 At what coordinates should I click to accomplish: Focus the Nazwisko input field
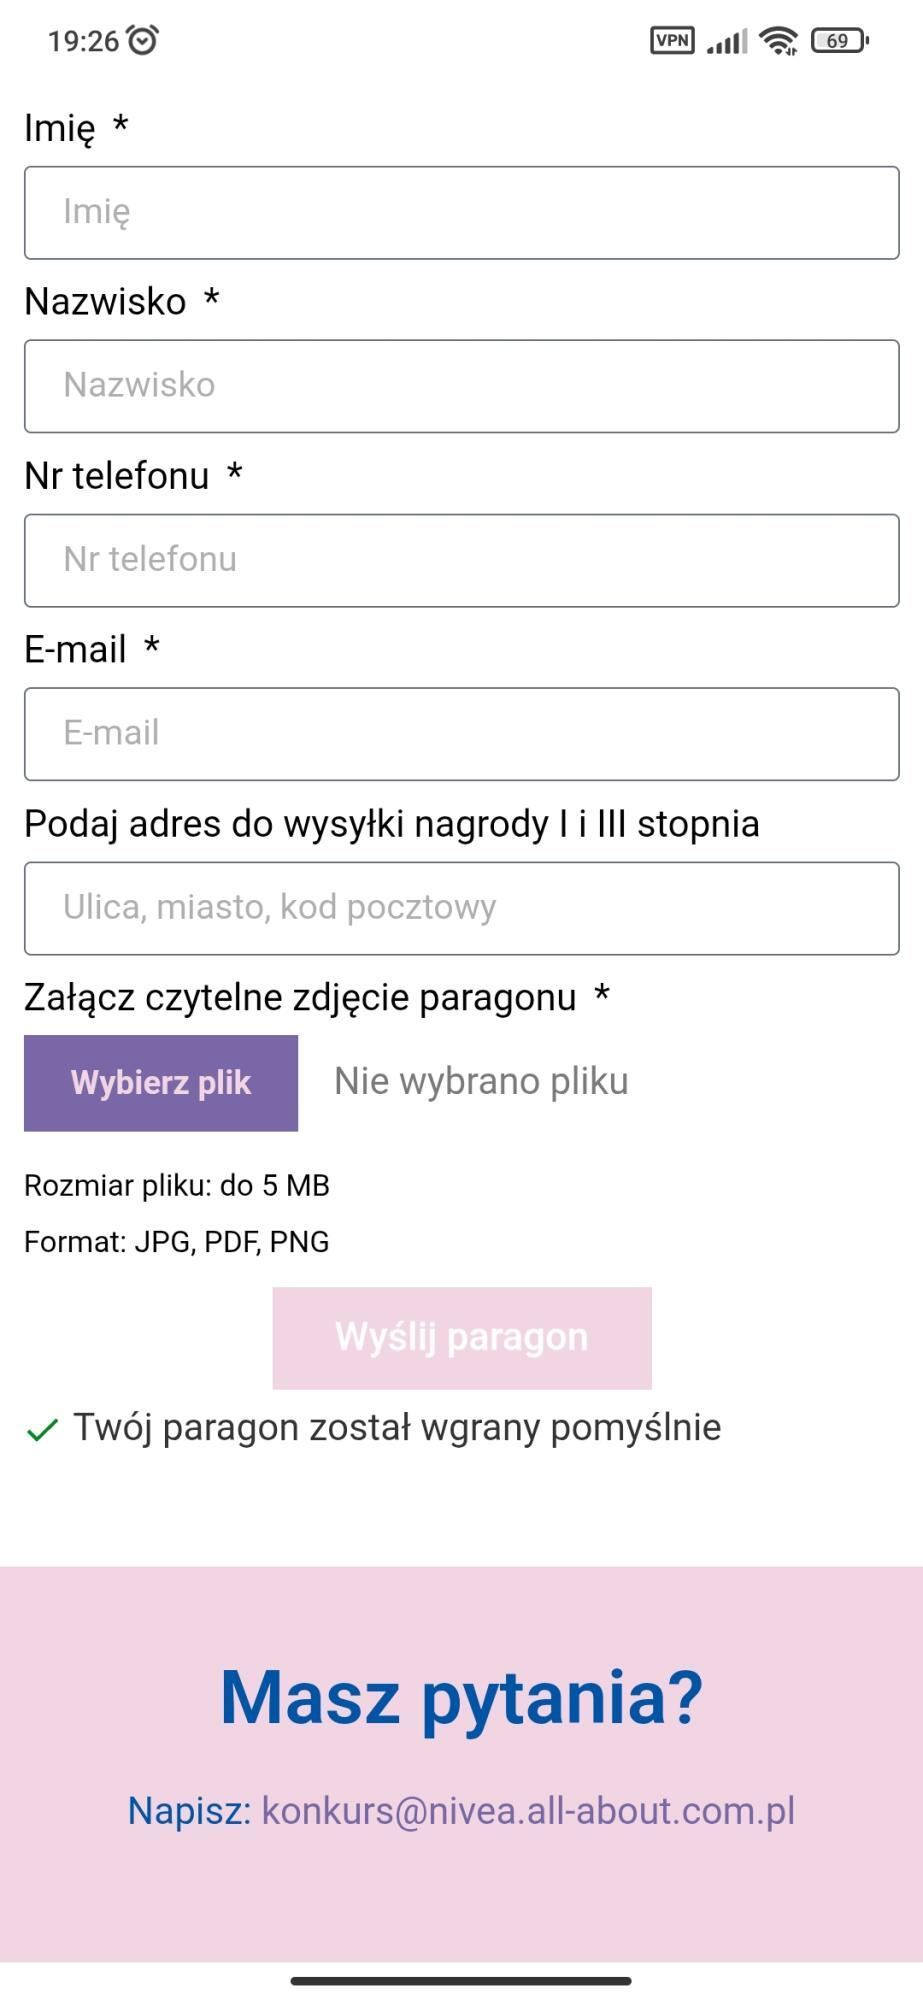coord(461,386)
